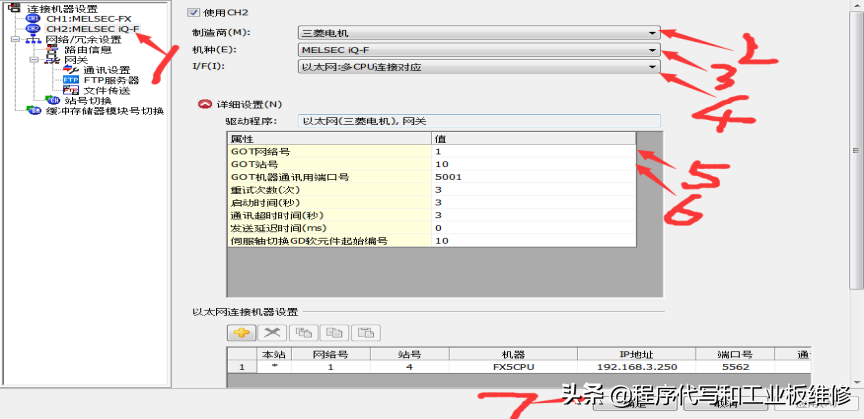Viewport: 864px width, 419px height.
Task: Click the 机器 column header
Action: [x=513, y=353]
